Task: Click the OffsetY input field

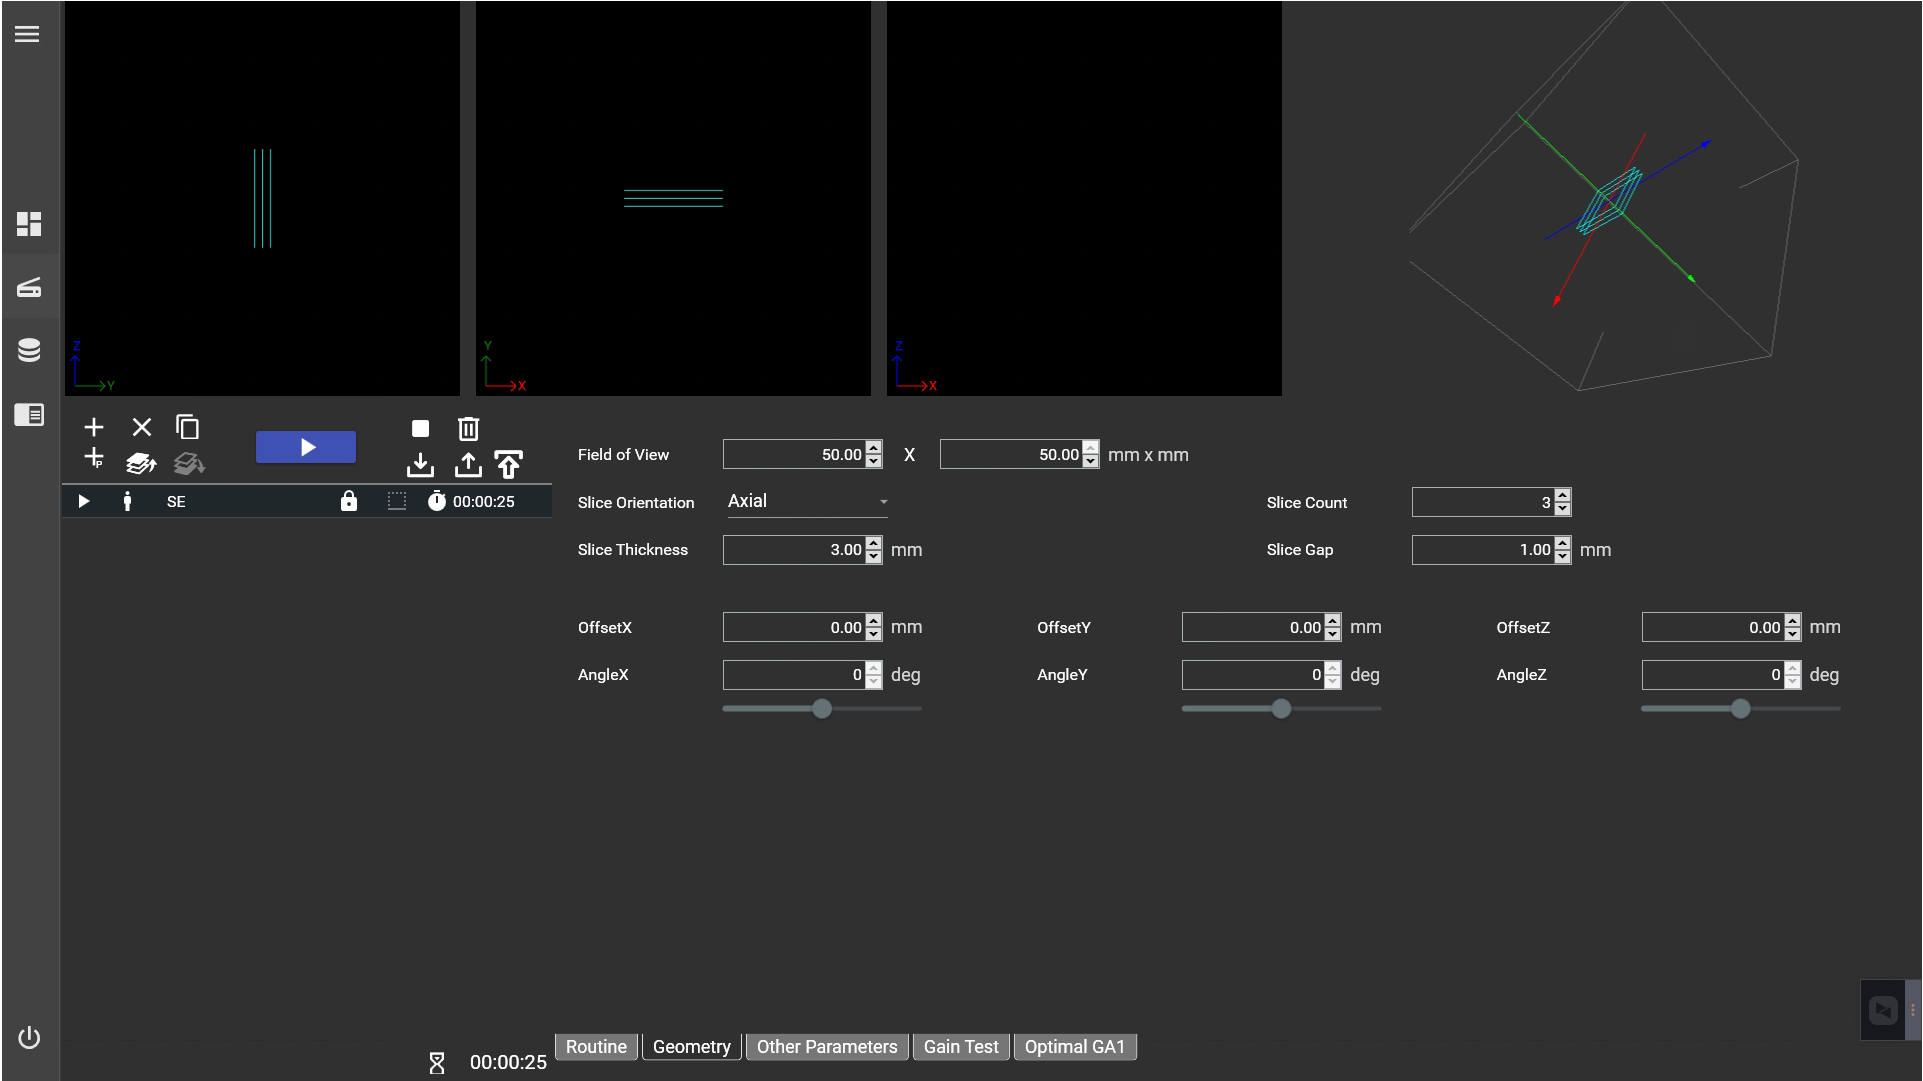Action: coord(1252,628)
